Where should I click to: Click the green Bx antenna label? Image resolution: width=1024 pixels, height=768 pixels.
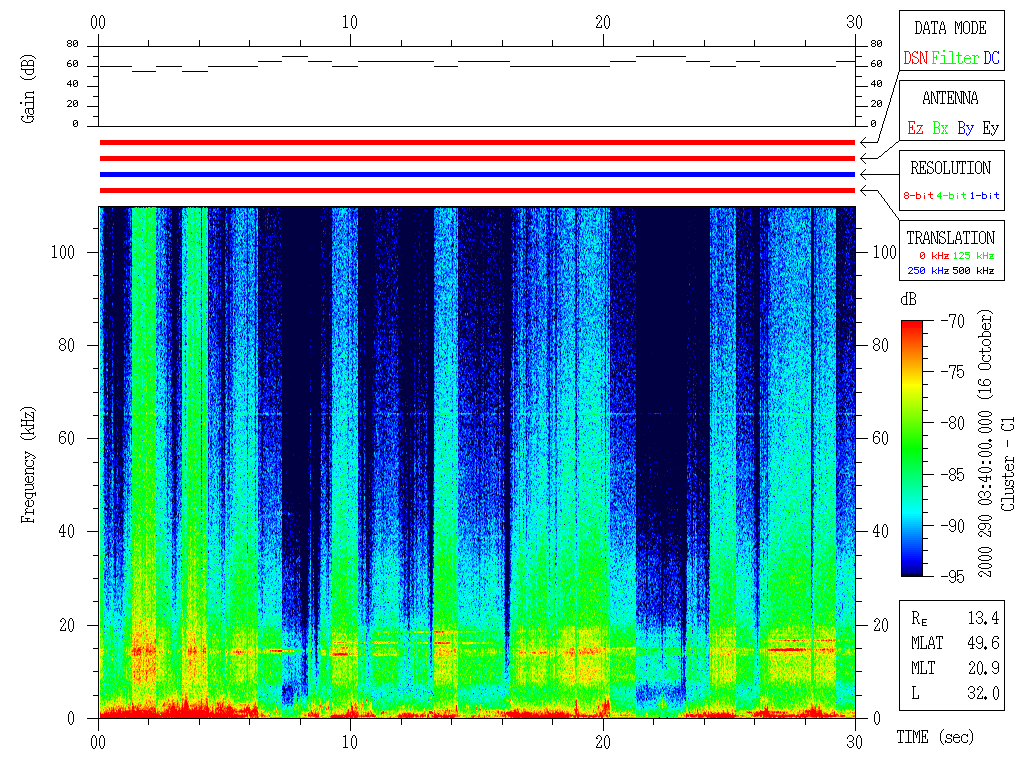[x=940, y=128]
